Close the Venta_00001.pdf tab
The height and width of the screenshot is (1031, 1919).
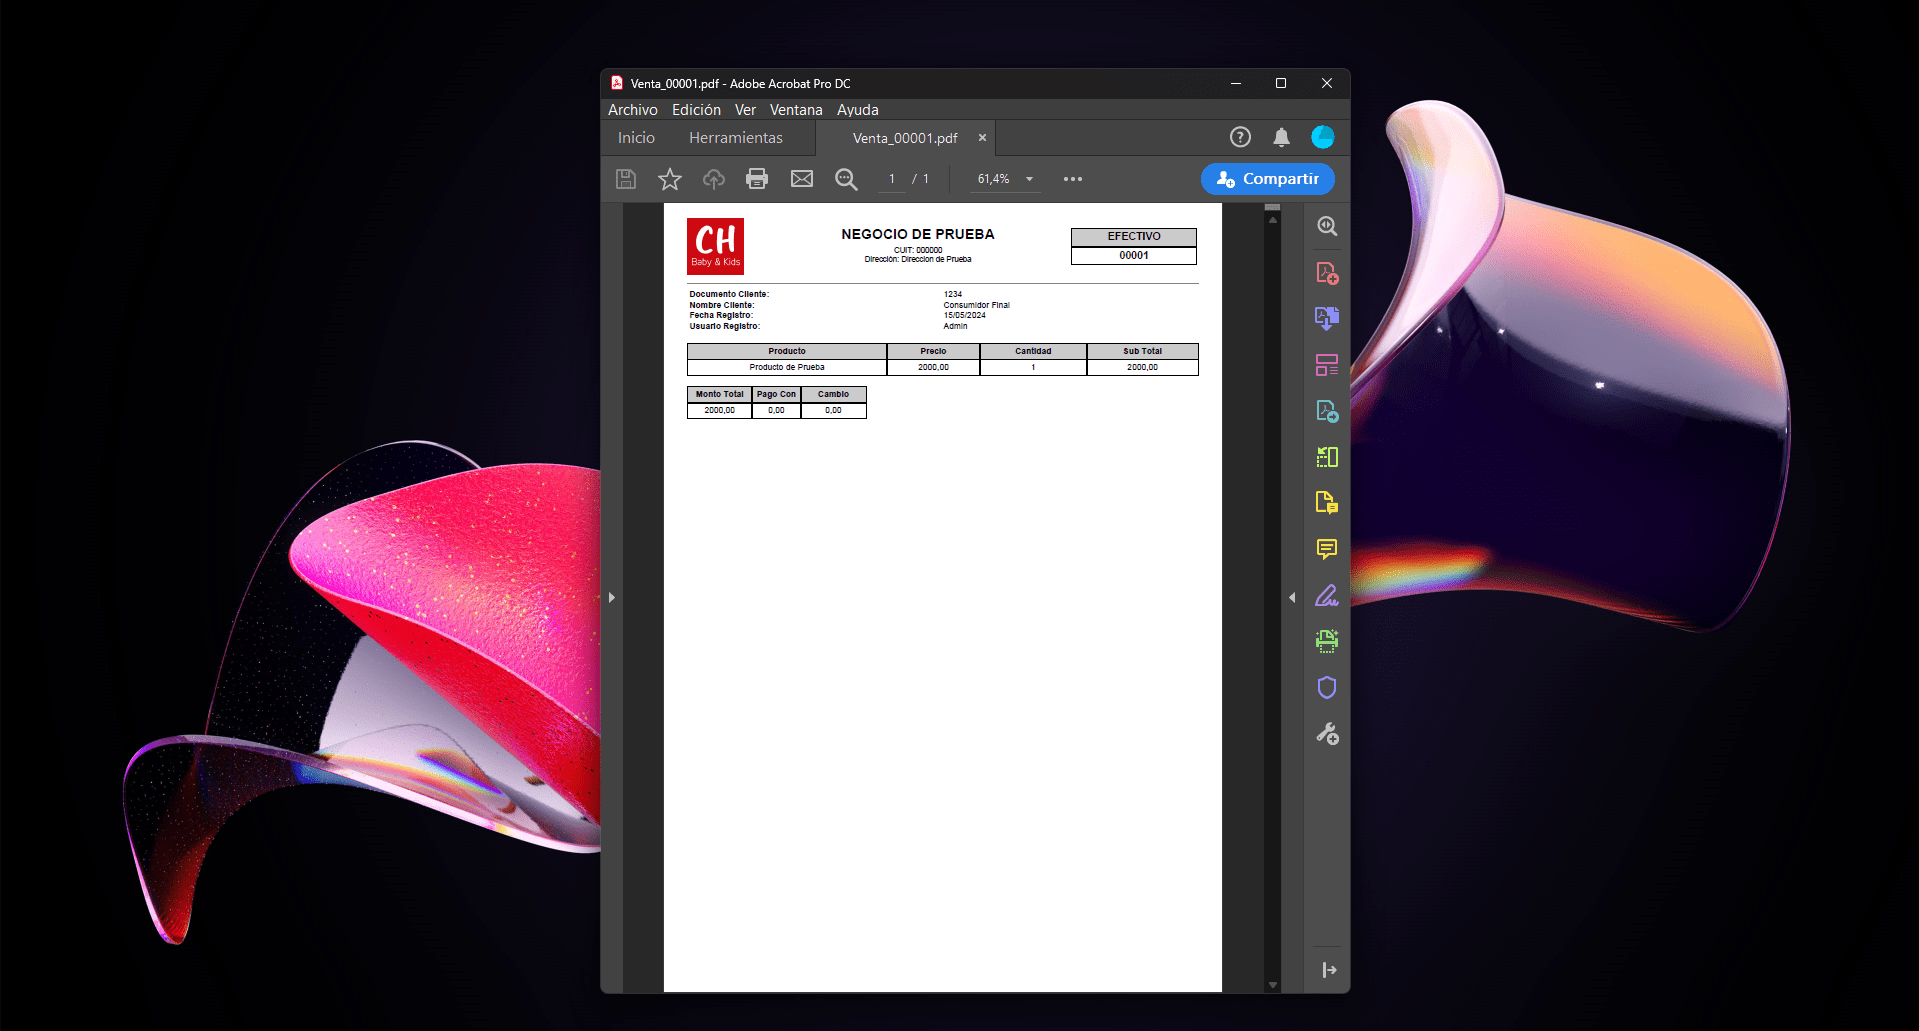pos(982,138)
